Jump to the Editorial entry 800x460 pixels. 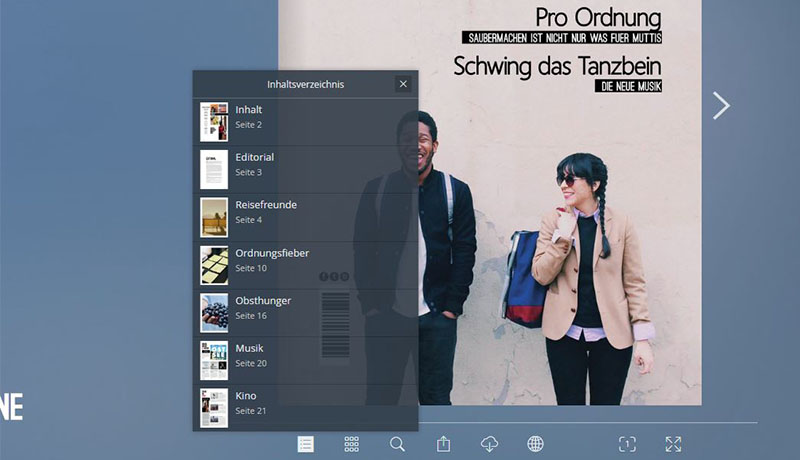305,169
